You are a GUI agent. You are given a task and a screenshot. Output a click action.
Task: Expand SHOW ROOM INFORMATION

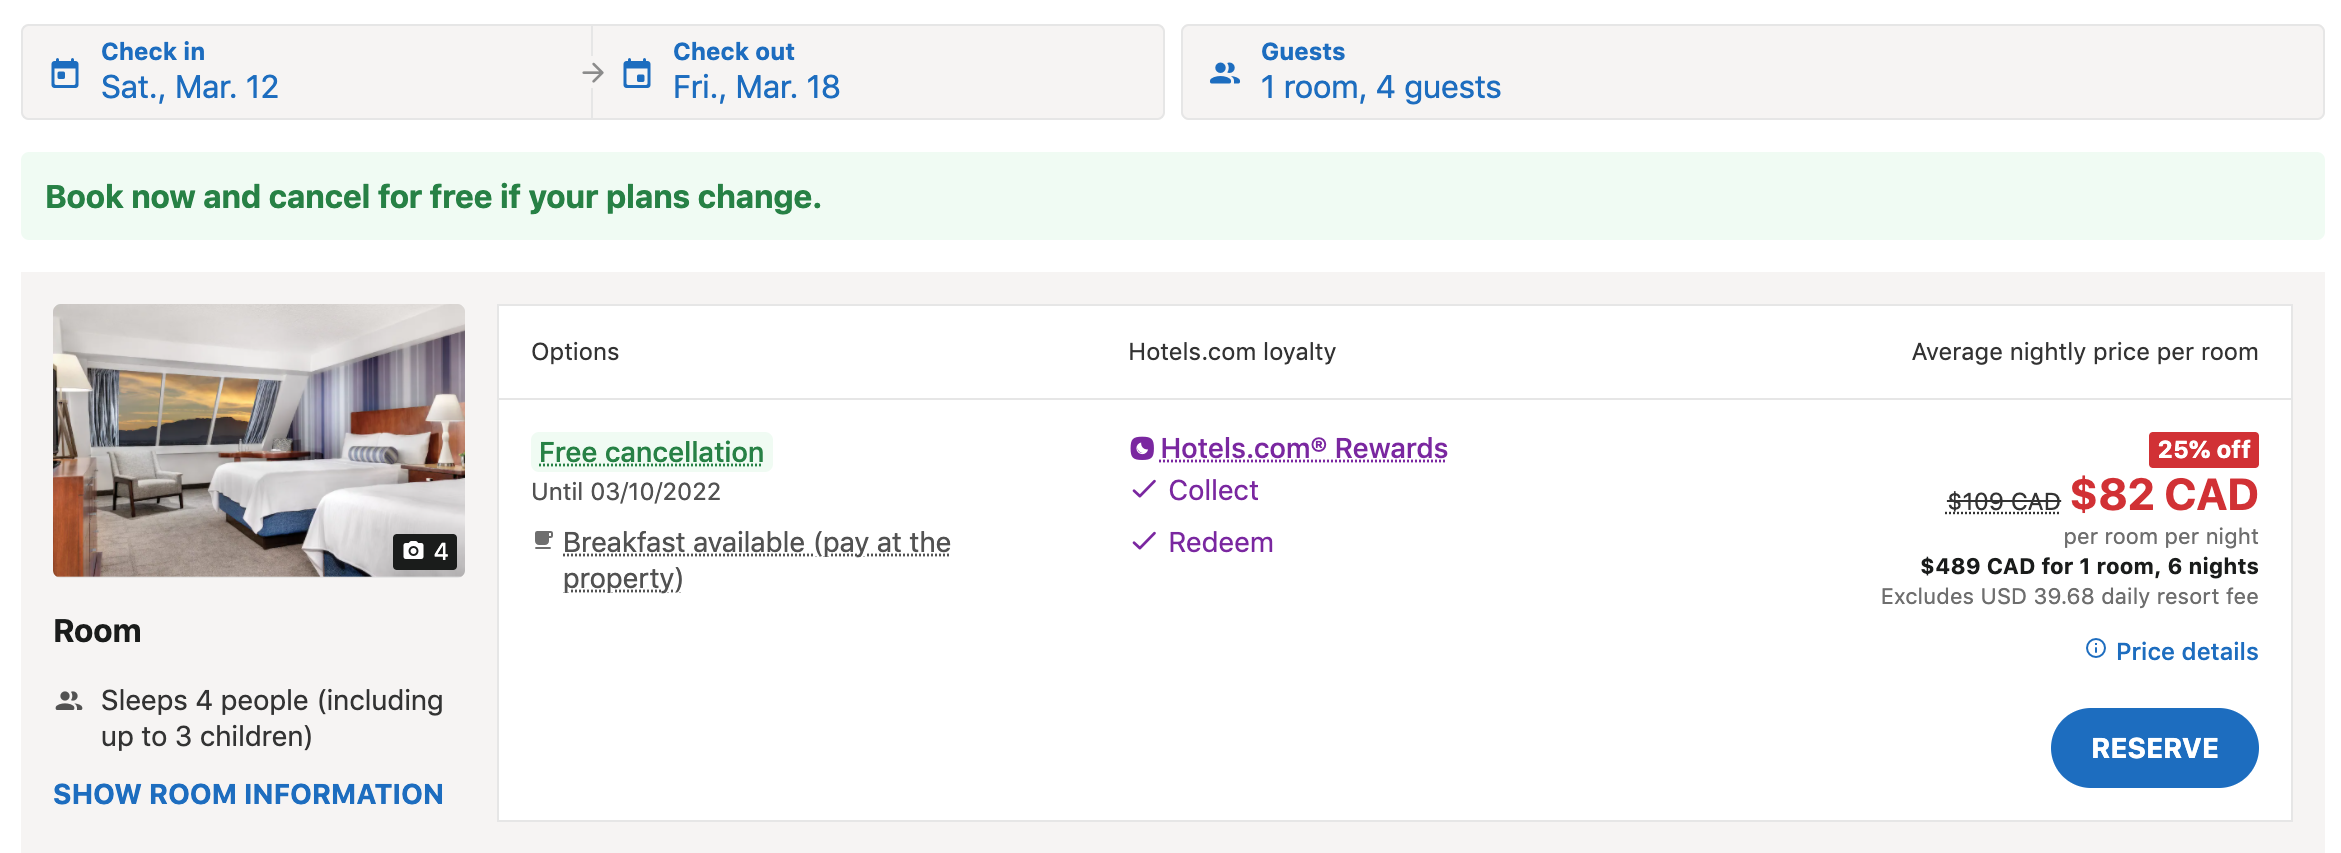(248, 794)
